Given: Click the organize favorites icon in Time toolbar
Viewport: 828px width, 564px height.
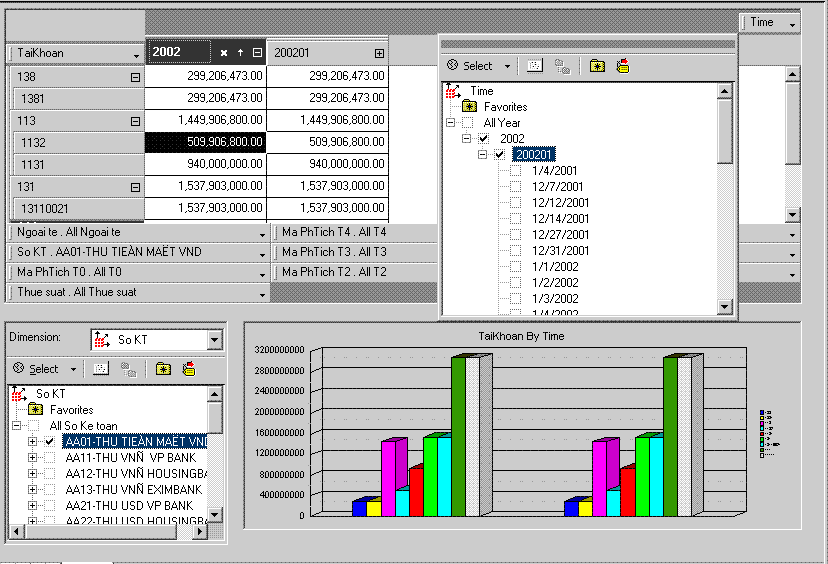Looking at the screenshot, I should pos(623,66).
